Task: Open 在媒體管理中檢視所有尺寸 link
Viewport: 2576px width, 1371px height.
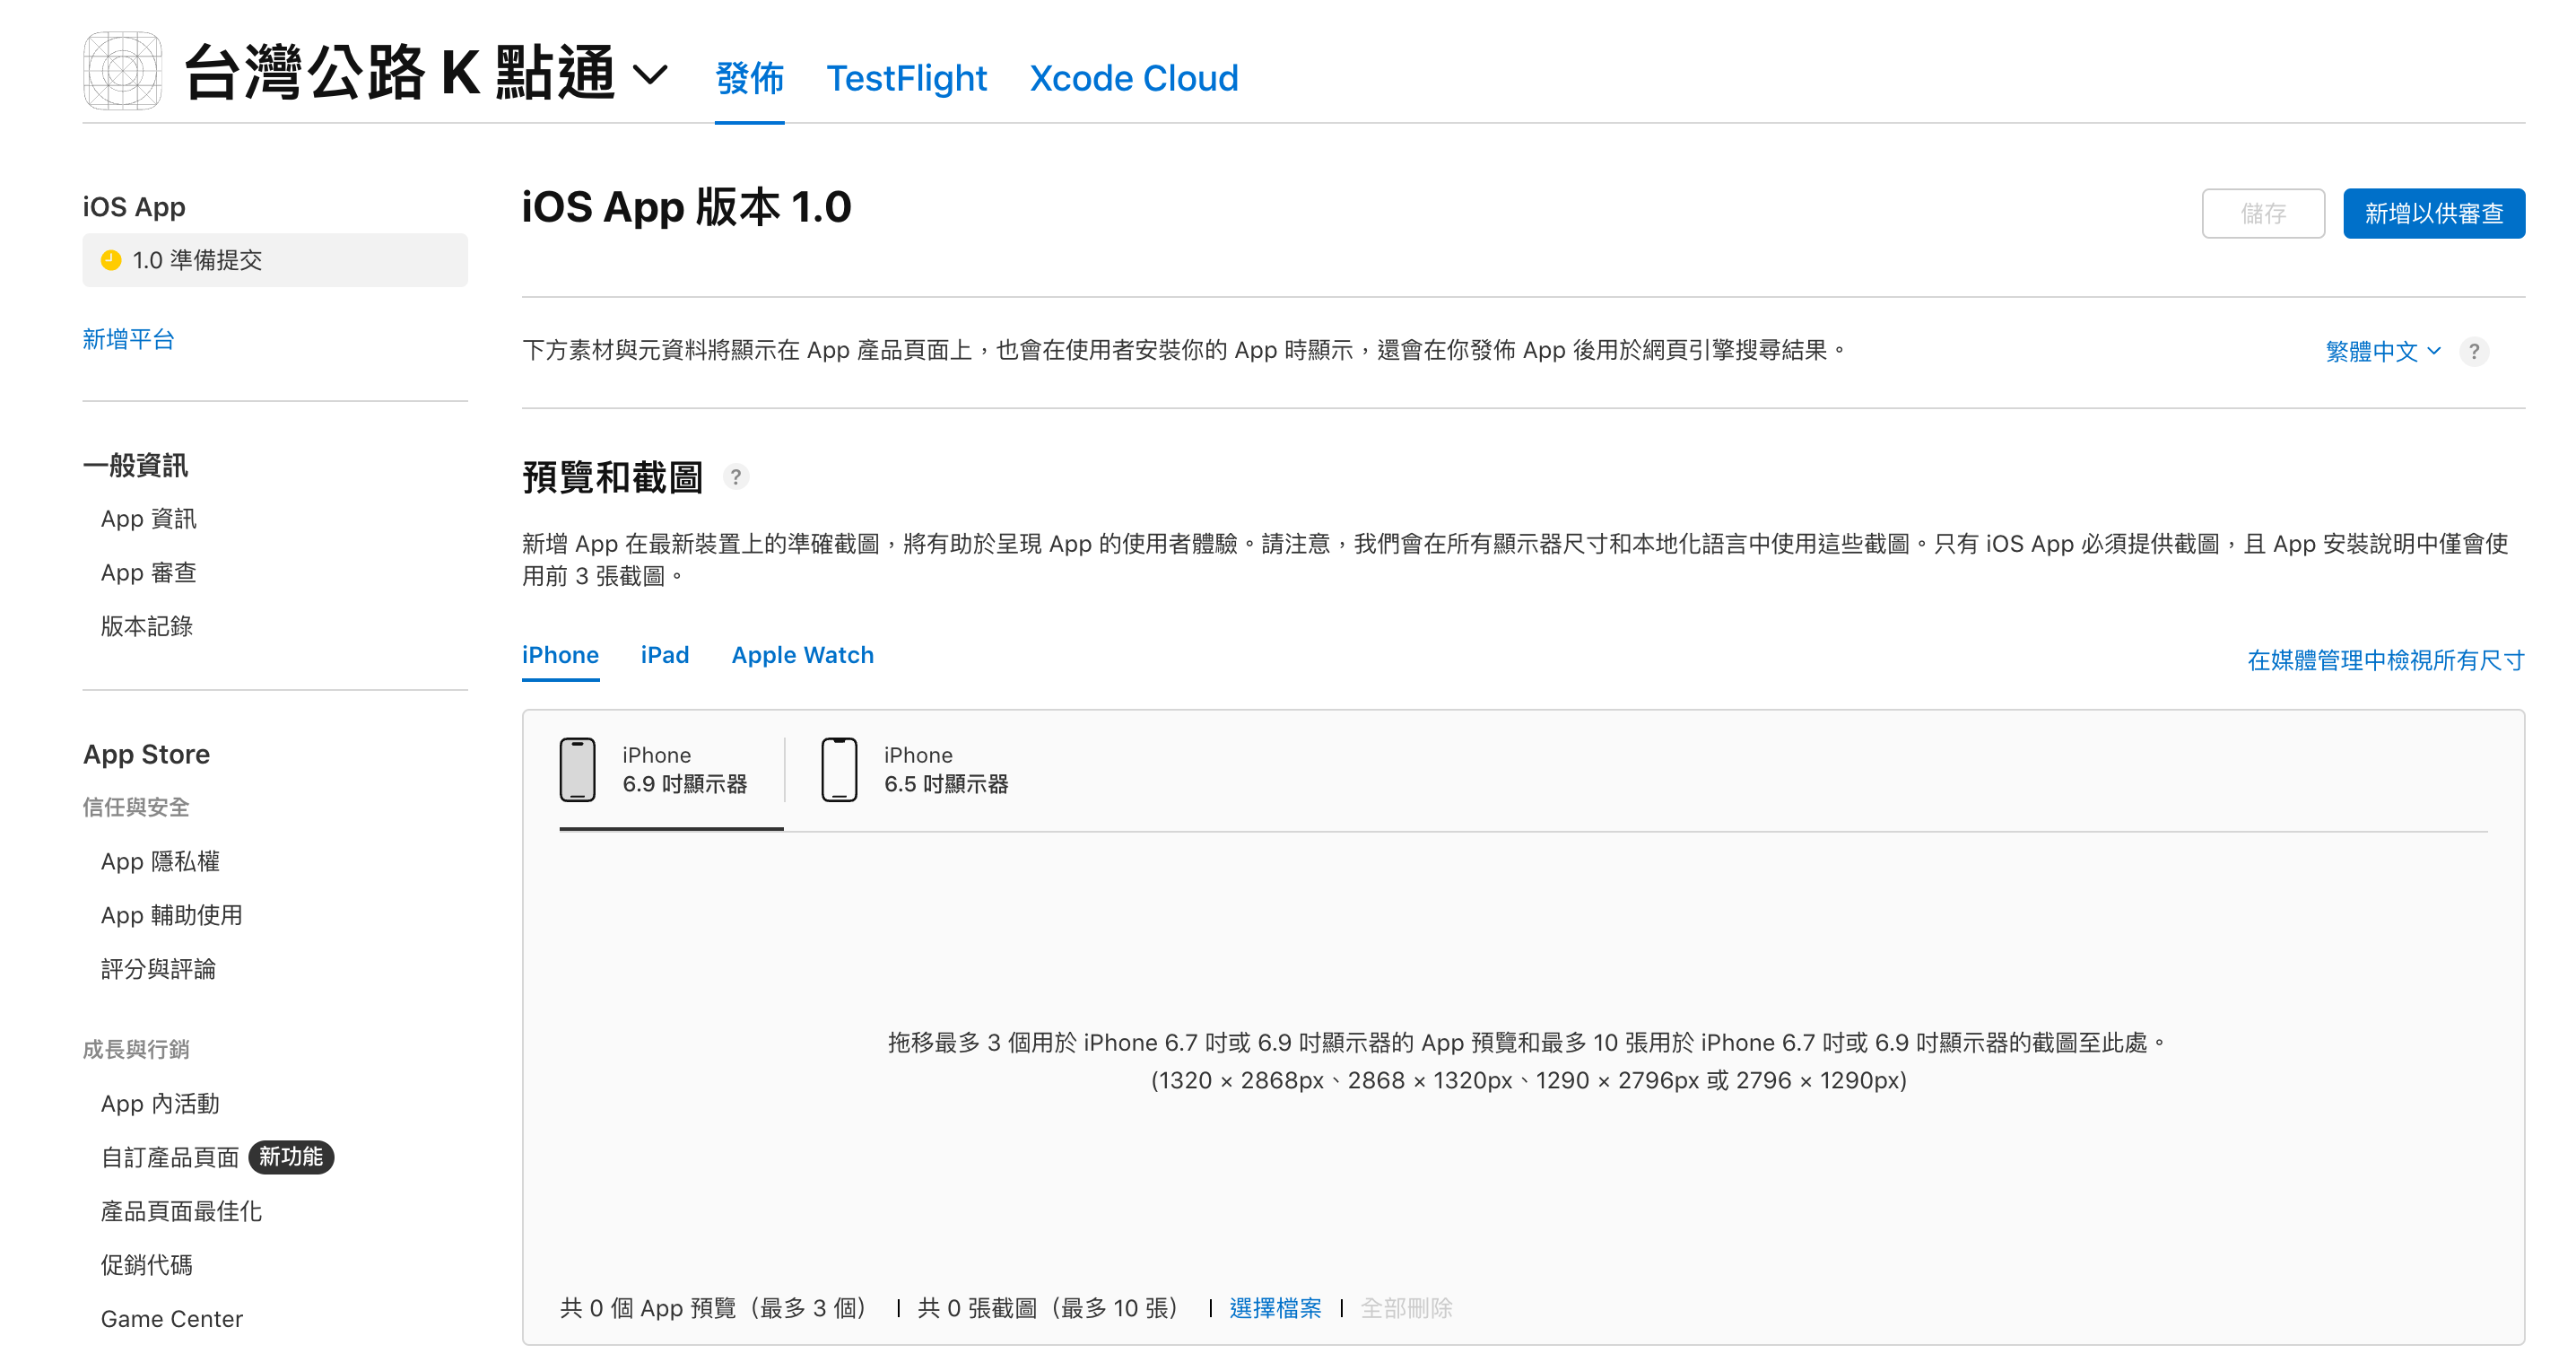Action: pyautogui.click(x=2385, y=660)
